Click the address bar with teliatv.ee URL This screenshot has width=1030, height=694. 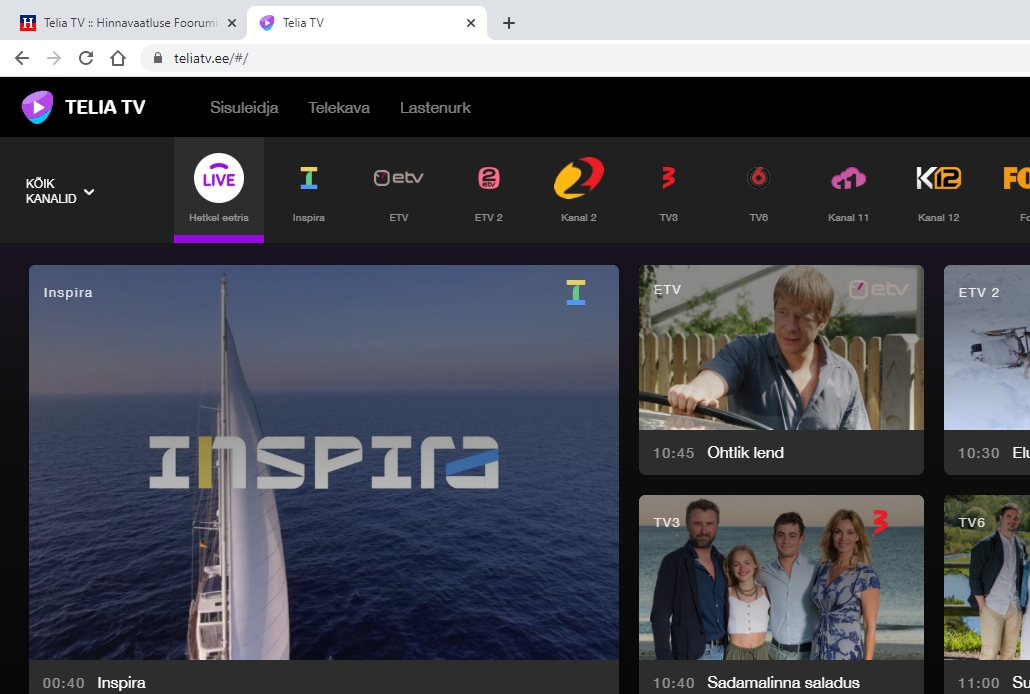pyautogui.click(x=500, y=58)
